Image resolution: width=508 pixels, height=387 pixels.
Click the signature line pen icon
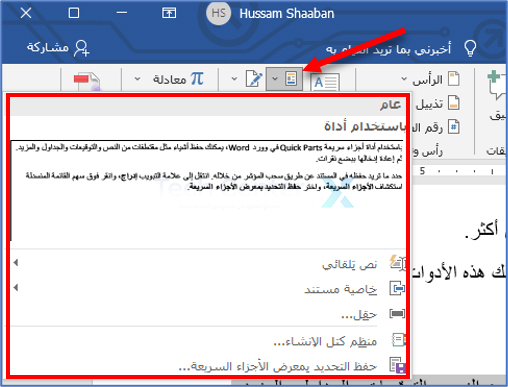(x=254, y=79)
